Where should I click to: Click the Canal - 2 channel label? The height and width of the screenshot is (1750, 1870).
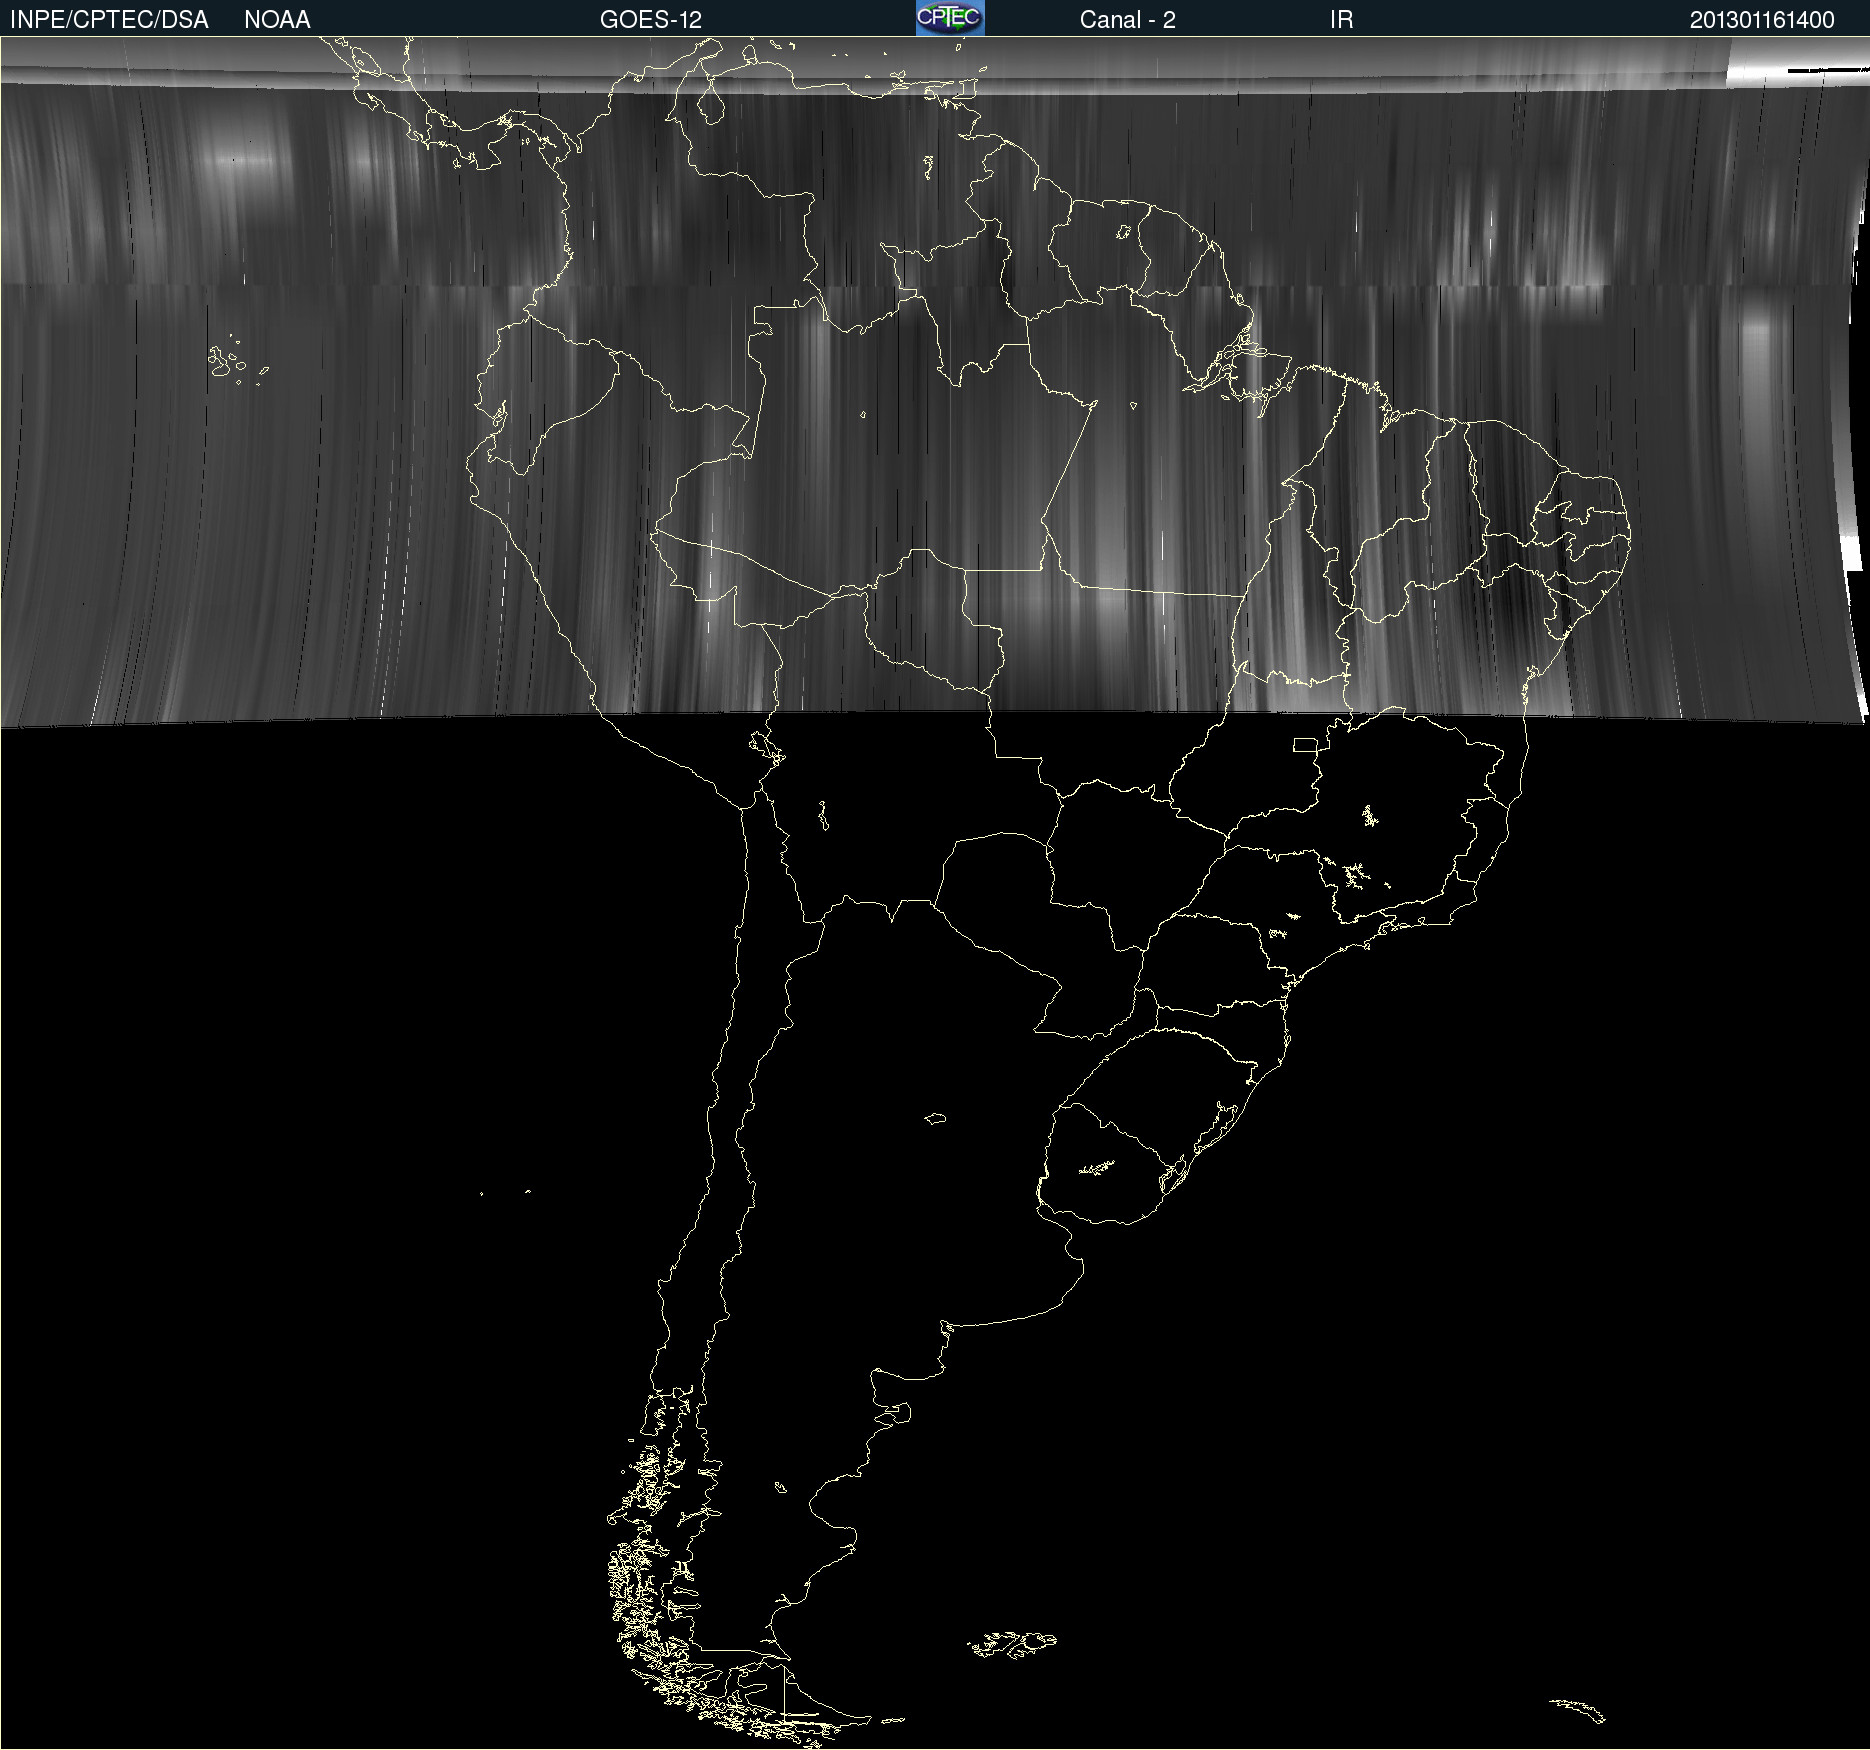coord(1128,20)
